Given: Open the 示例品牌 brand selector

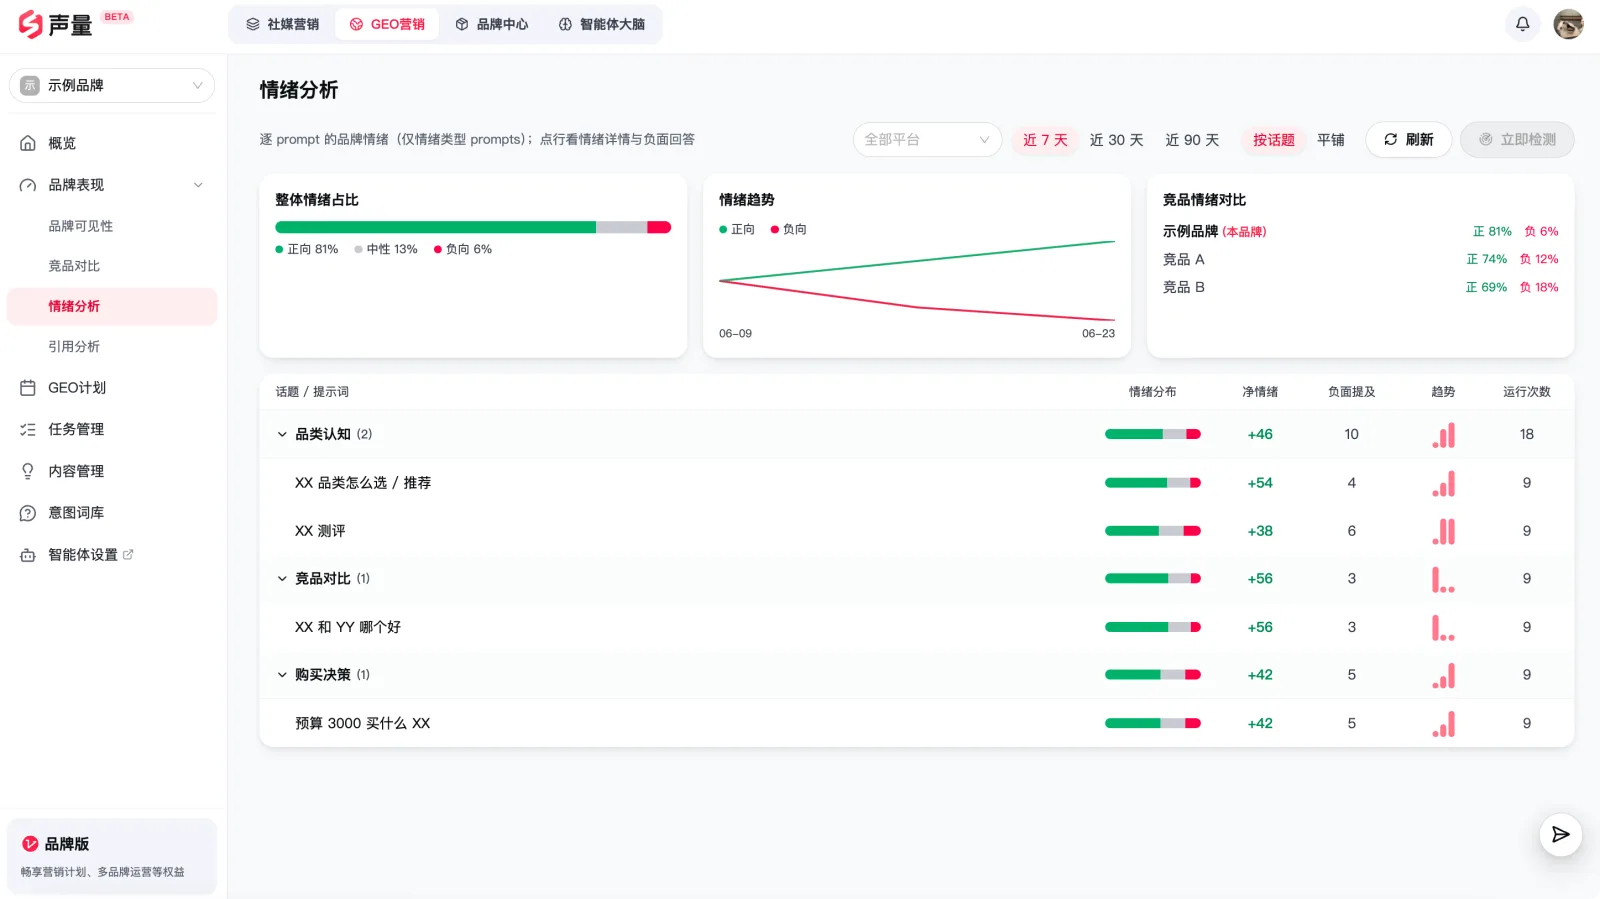Looking at the screenshot, I should (x=112, y=86).
